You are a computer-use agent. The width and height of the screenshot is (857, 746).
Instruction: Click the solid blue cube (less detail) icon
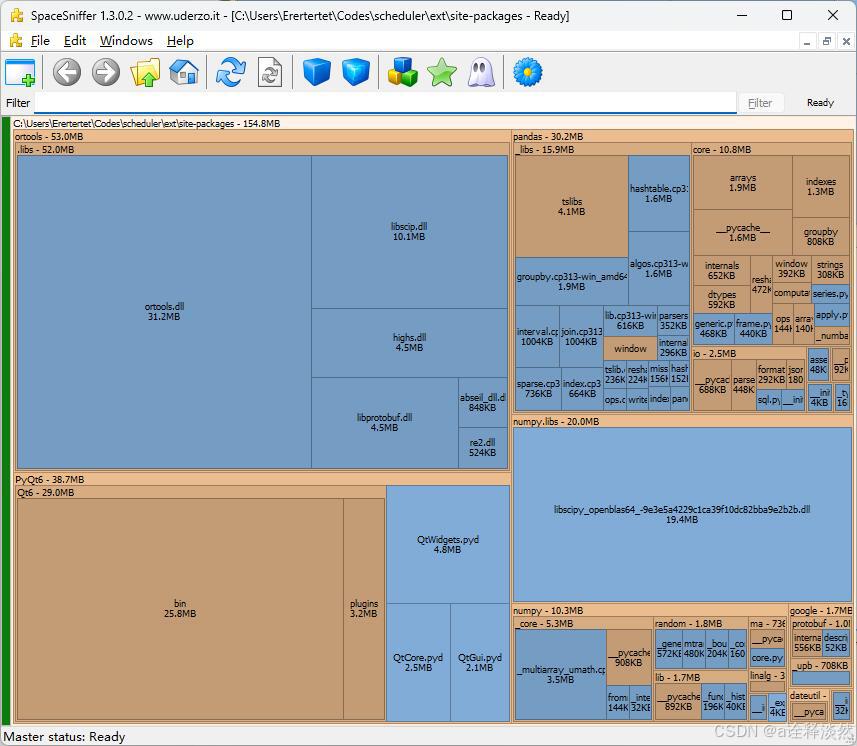pos(316,72)
